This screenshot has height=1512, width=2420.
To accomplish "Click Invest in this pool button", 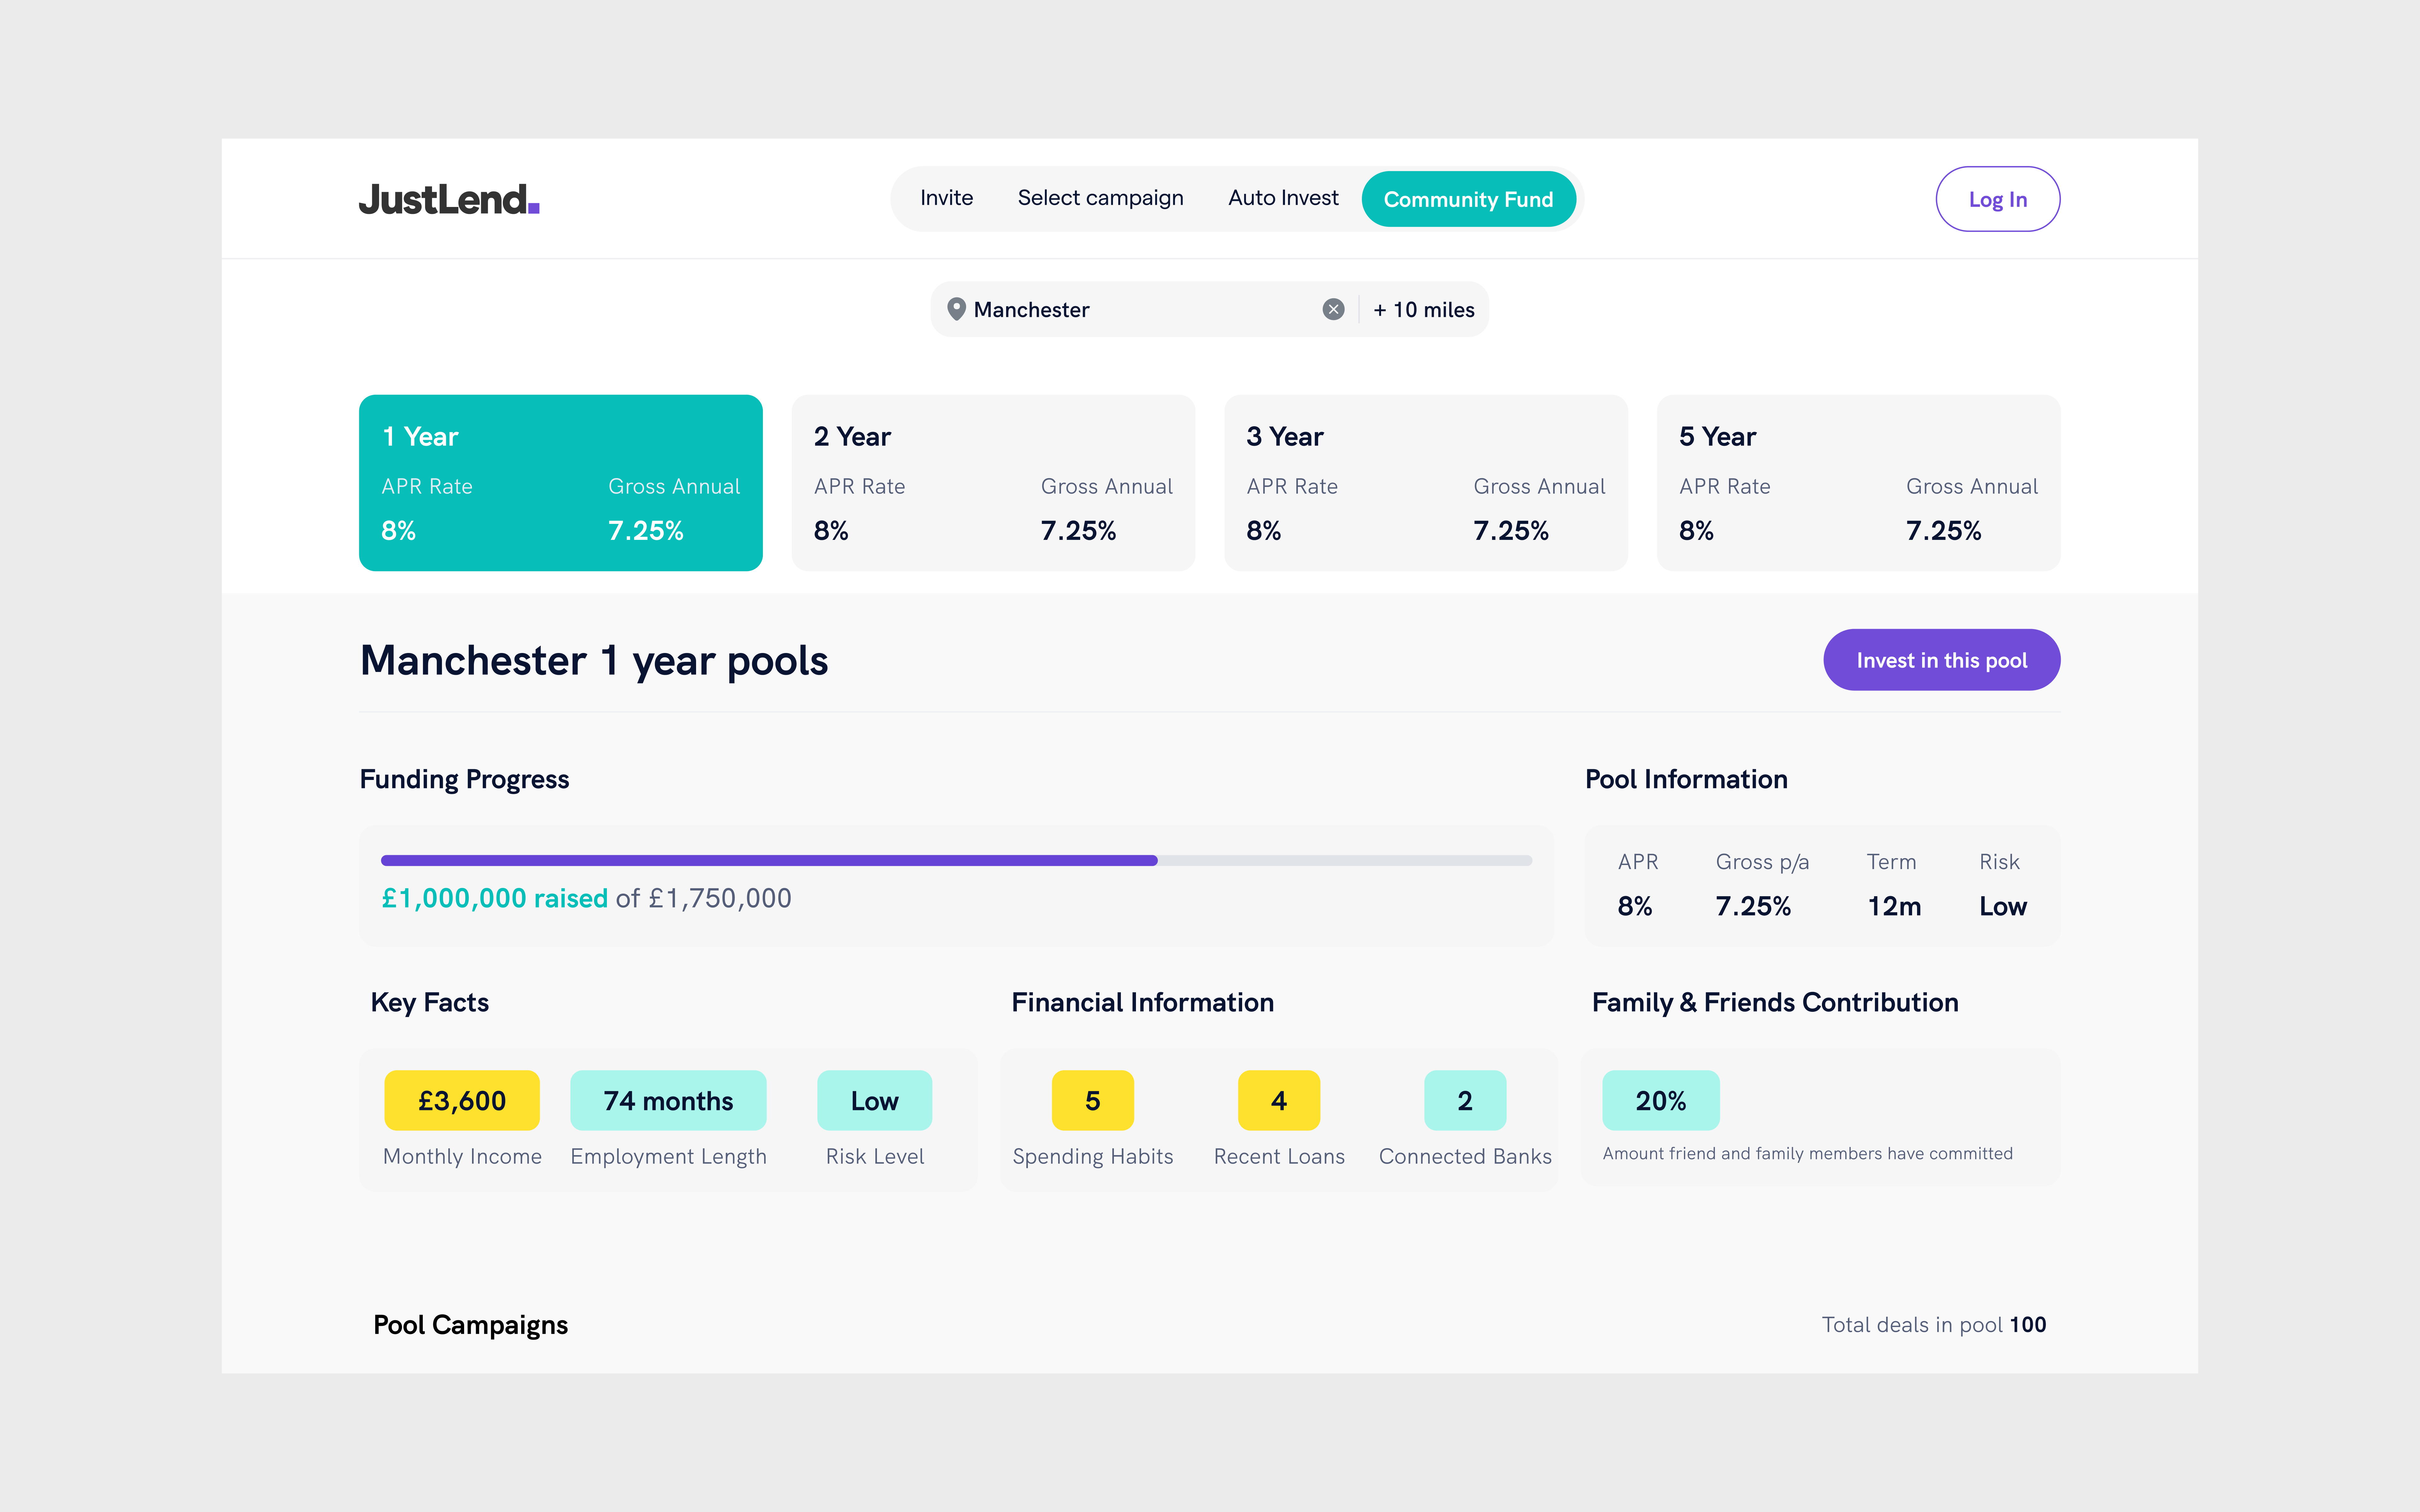I will click(1941, 660).
